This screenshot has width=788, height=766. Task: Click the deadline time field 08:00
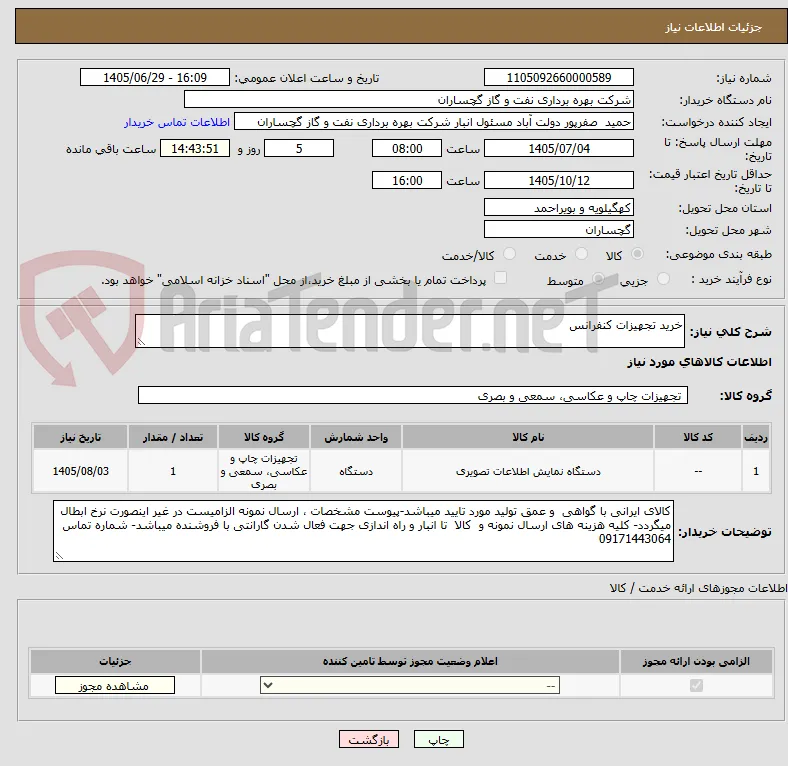tap(407, 149)
